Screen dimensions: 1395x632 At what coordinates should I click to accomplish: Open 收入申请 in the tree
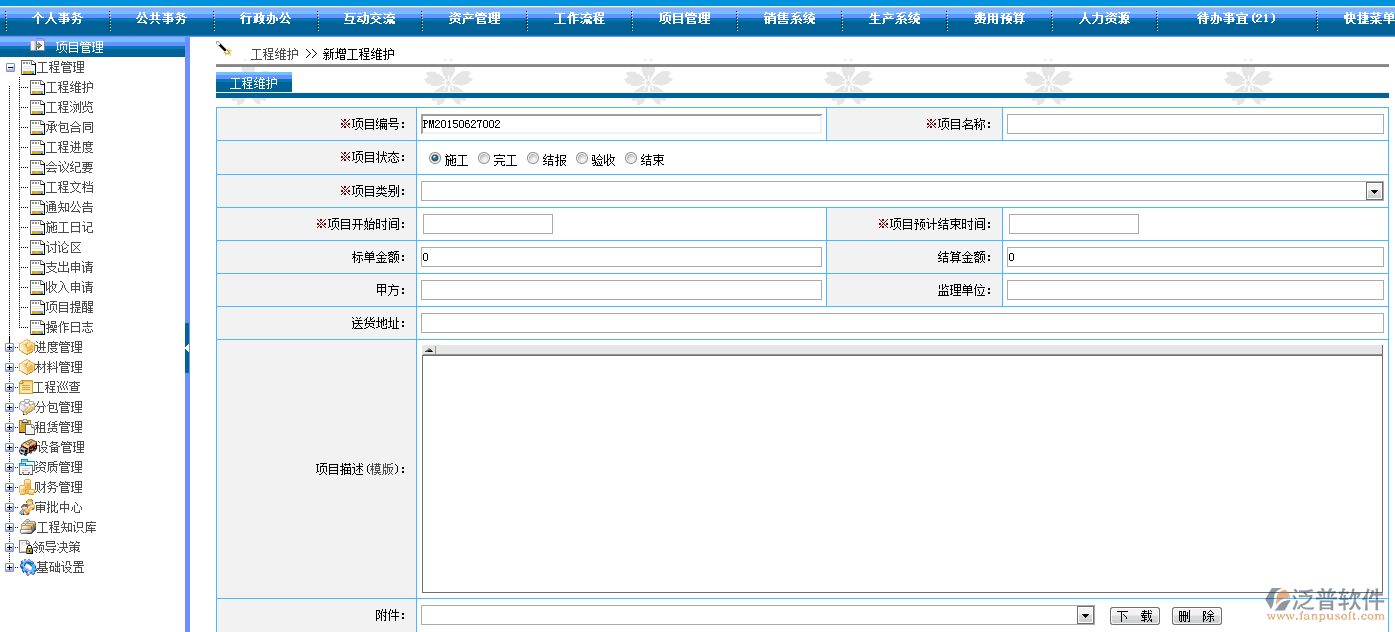tap(69, 287)
